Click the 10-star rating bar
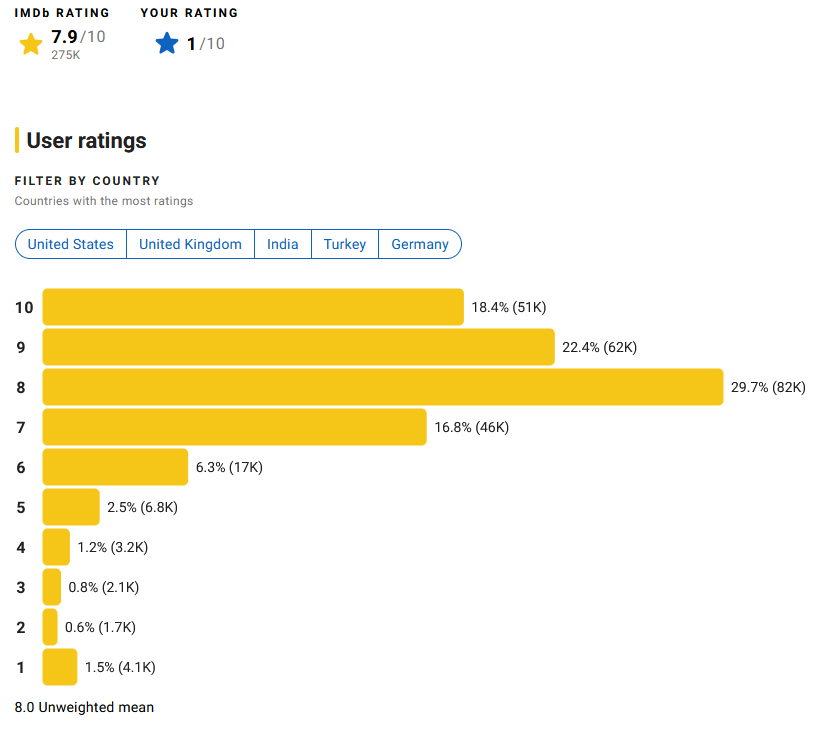 click(253, 307)
